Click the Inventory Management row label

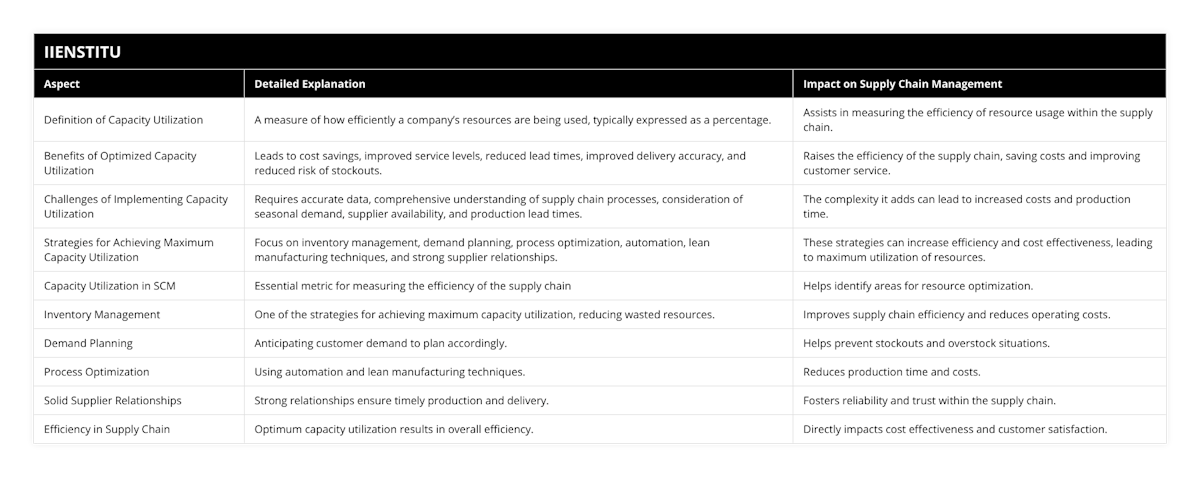101,314
